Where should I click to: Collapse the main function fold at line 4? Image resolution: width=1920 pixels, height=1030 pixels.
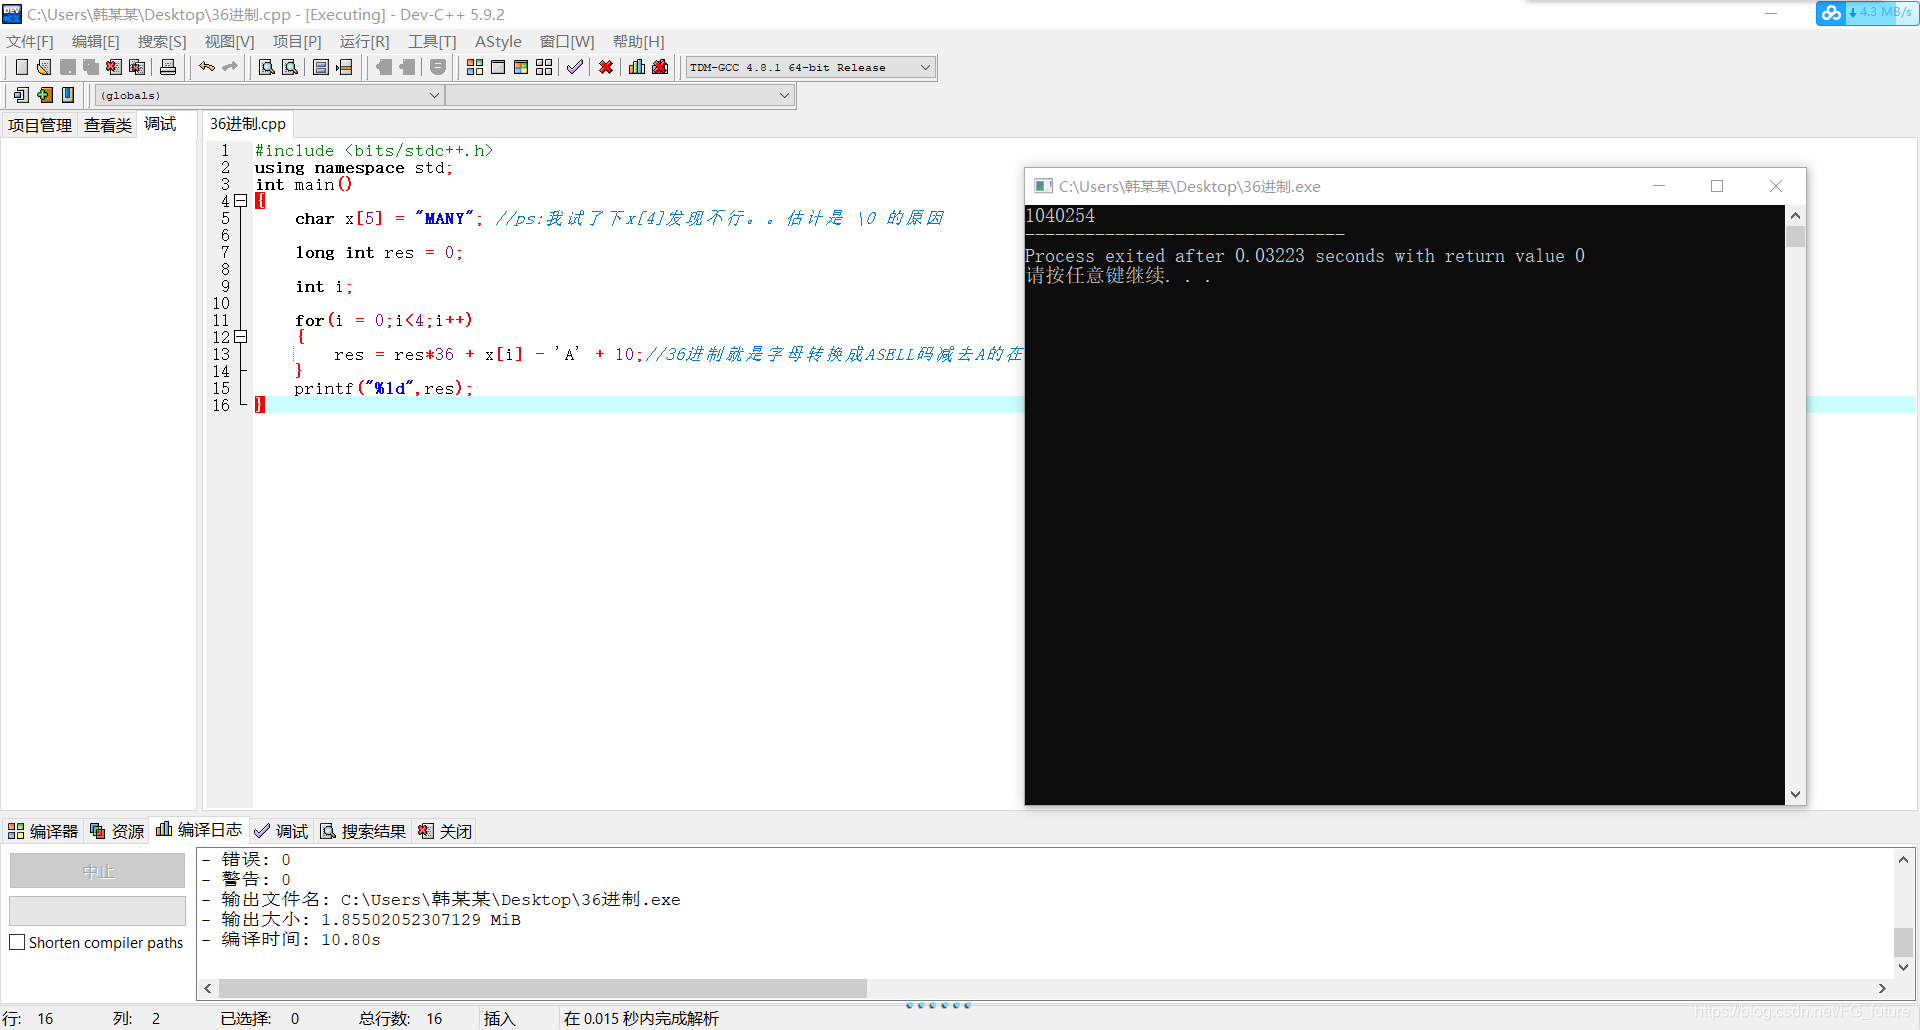click(x=241, y=201)
